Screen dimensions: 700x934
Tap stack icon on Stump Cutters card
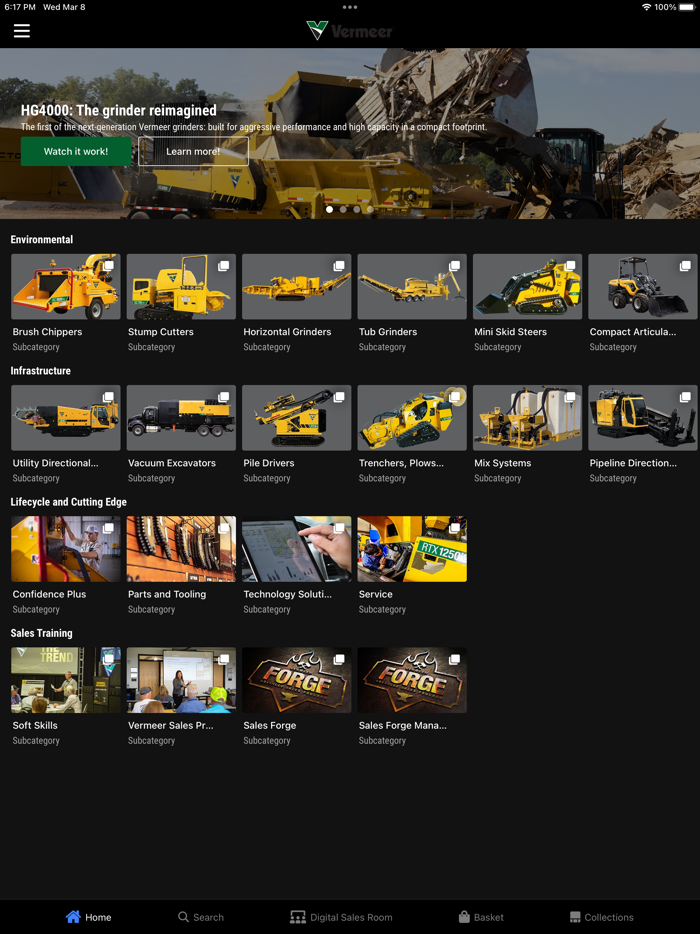(x=223, y=266)
